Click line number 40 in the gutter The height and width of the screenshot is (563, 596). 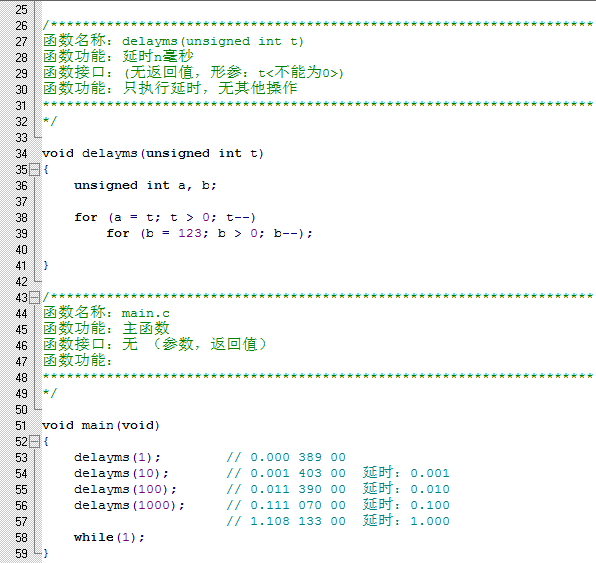coord(22,250)
